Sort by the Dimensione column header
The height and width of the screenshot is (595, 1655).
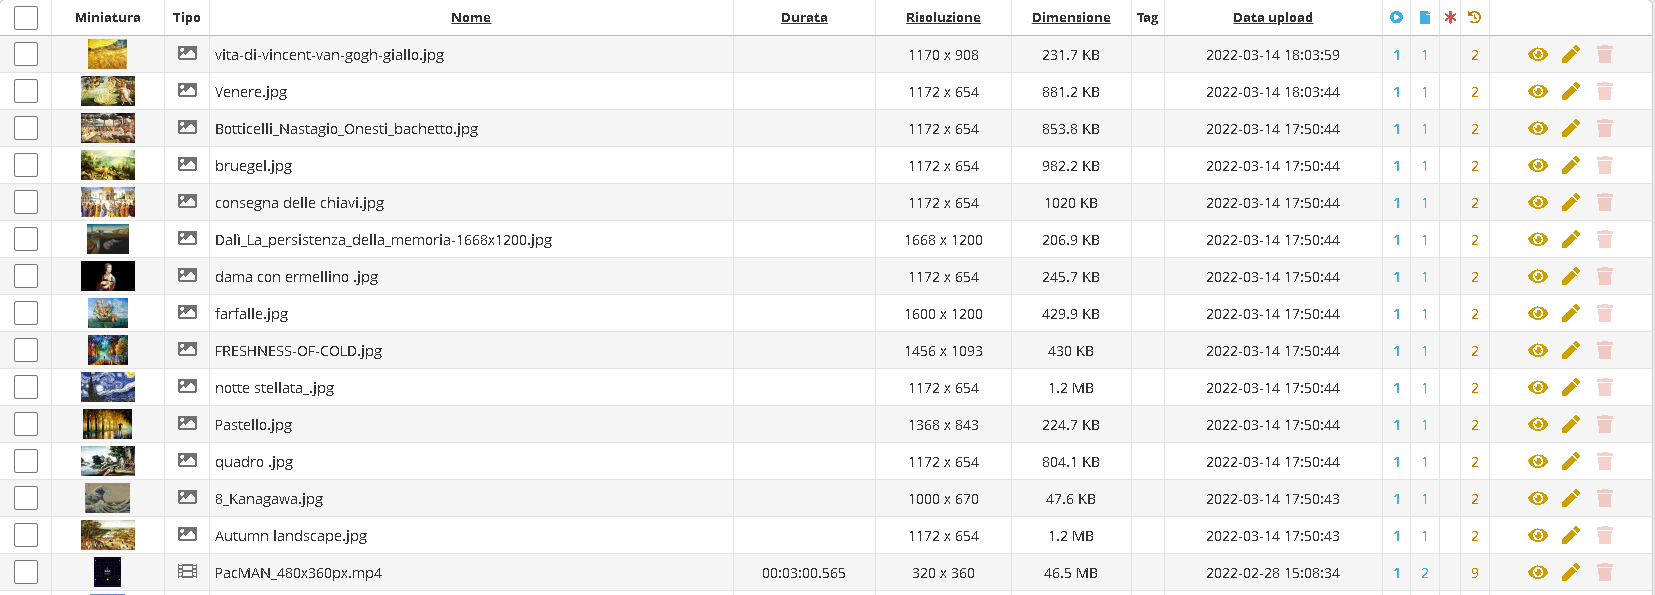tap(1071, 18)
